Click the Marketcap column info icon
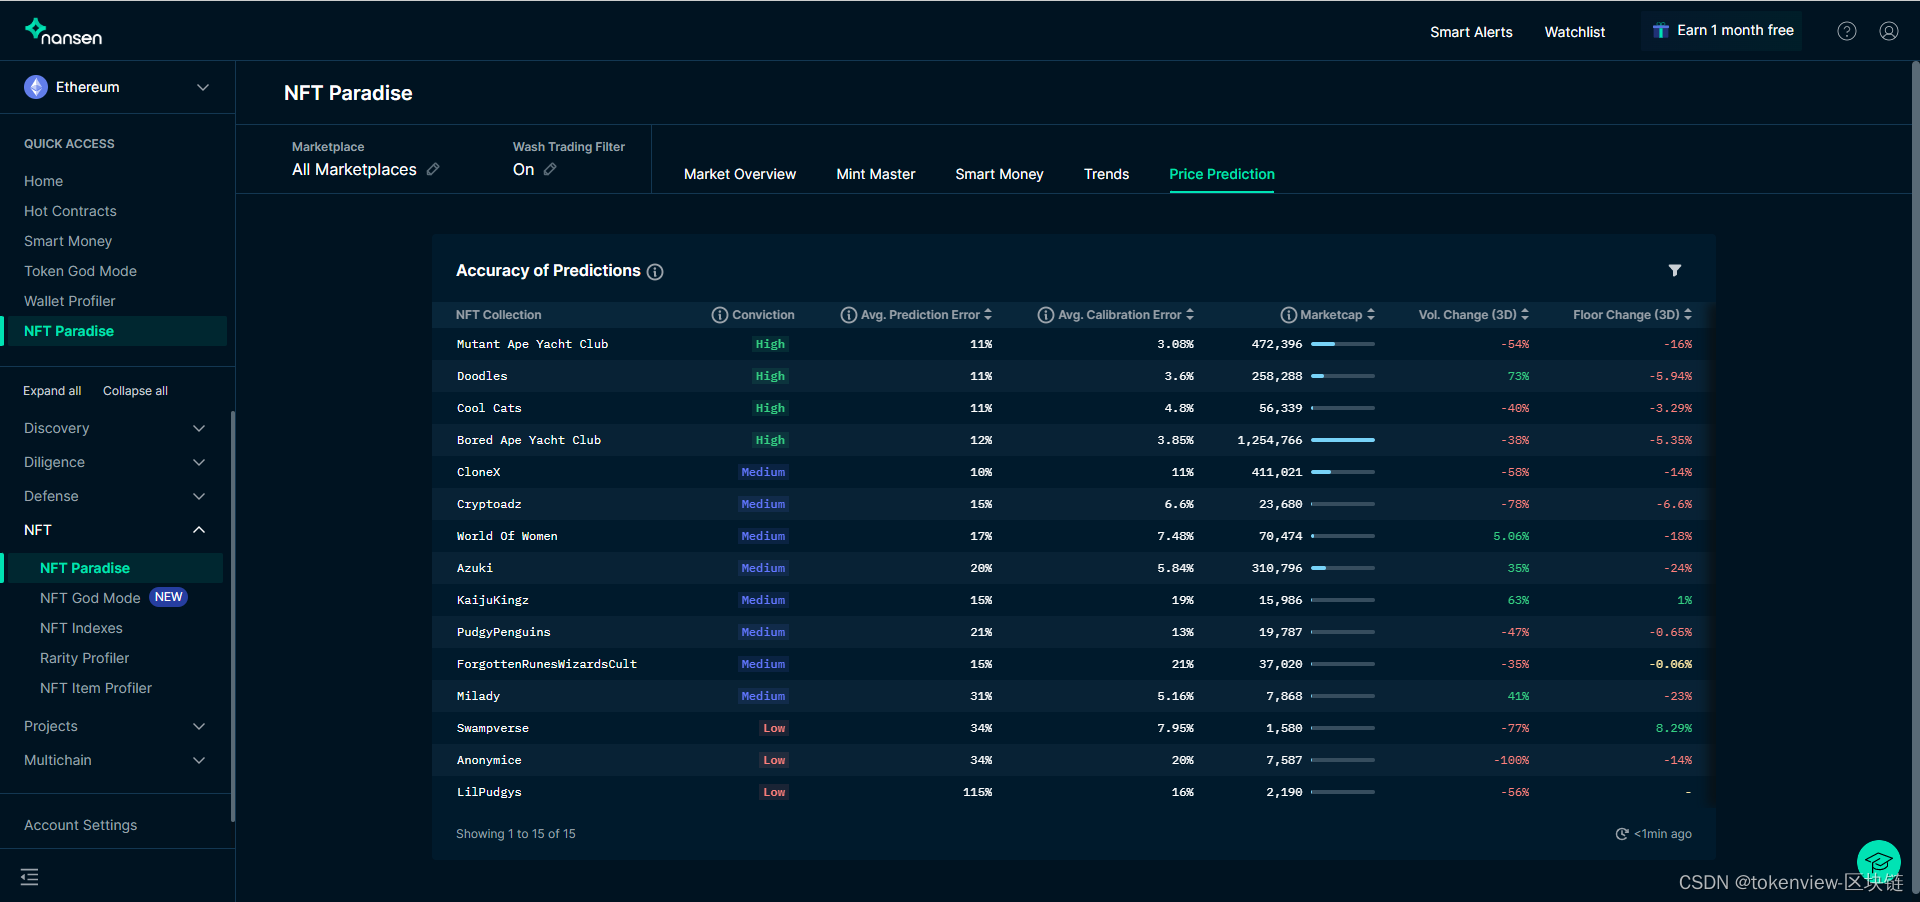The image size is (1920, 902). 1289,315
